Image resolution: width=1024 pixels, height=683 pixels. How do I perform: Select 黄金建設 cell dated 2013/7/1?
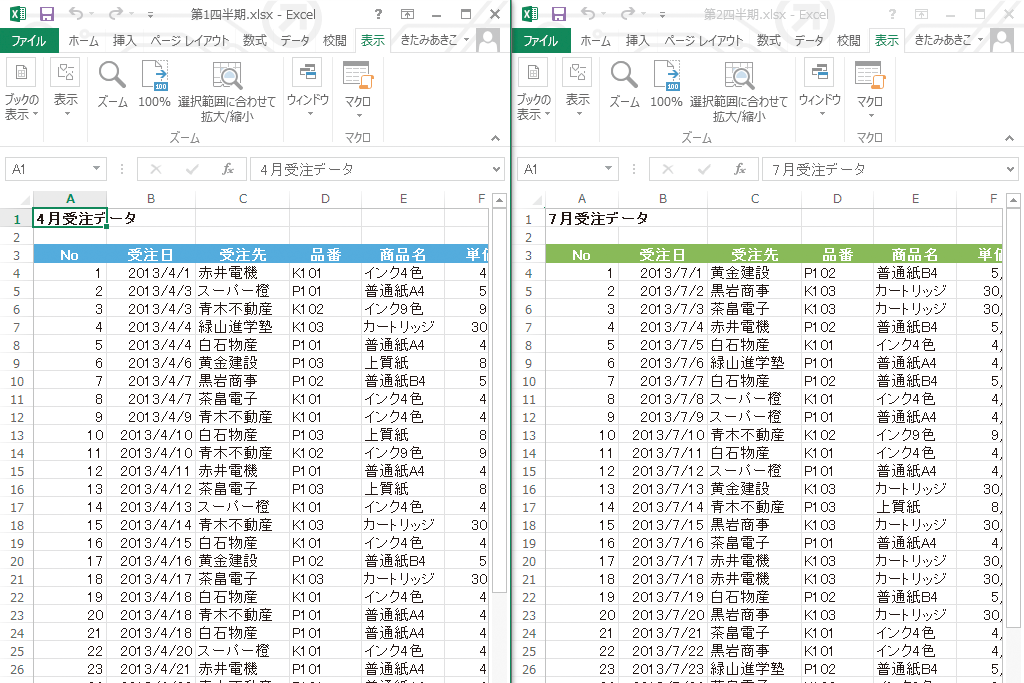click(x=755, y=273)
